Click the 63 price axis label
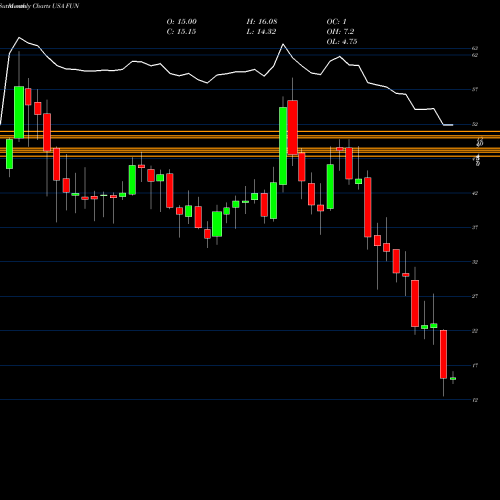The width and height of the screenshot is (500, 500). tap(475, 48)
